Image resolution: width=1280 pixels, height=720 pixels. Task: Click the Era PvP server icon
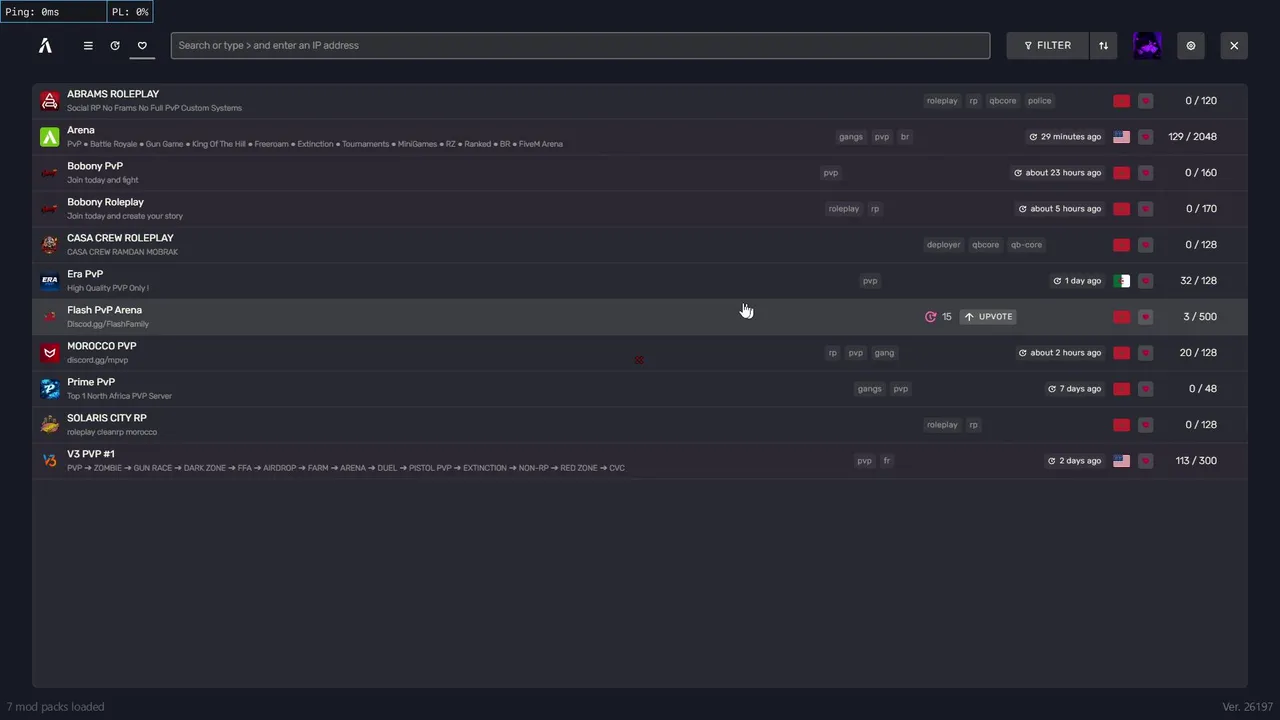49,280
